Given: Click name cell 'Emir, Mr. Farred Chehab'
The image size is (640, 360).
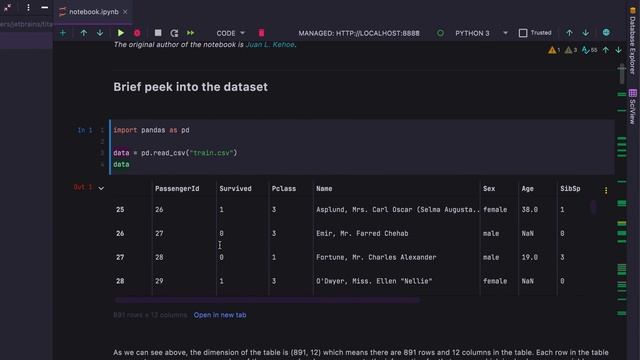Looking at the screenshot, I should click(x=362, y=233).
